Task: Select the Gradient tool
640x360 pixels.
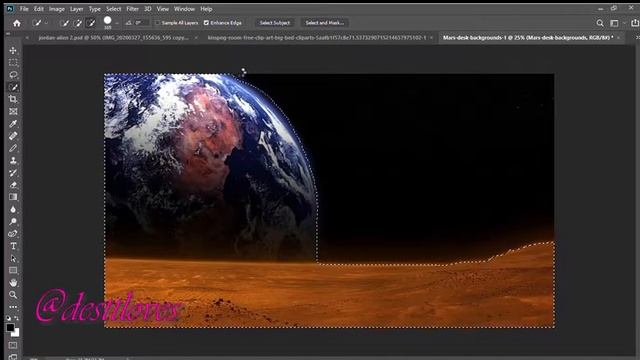Action: (13, 197)
